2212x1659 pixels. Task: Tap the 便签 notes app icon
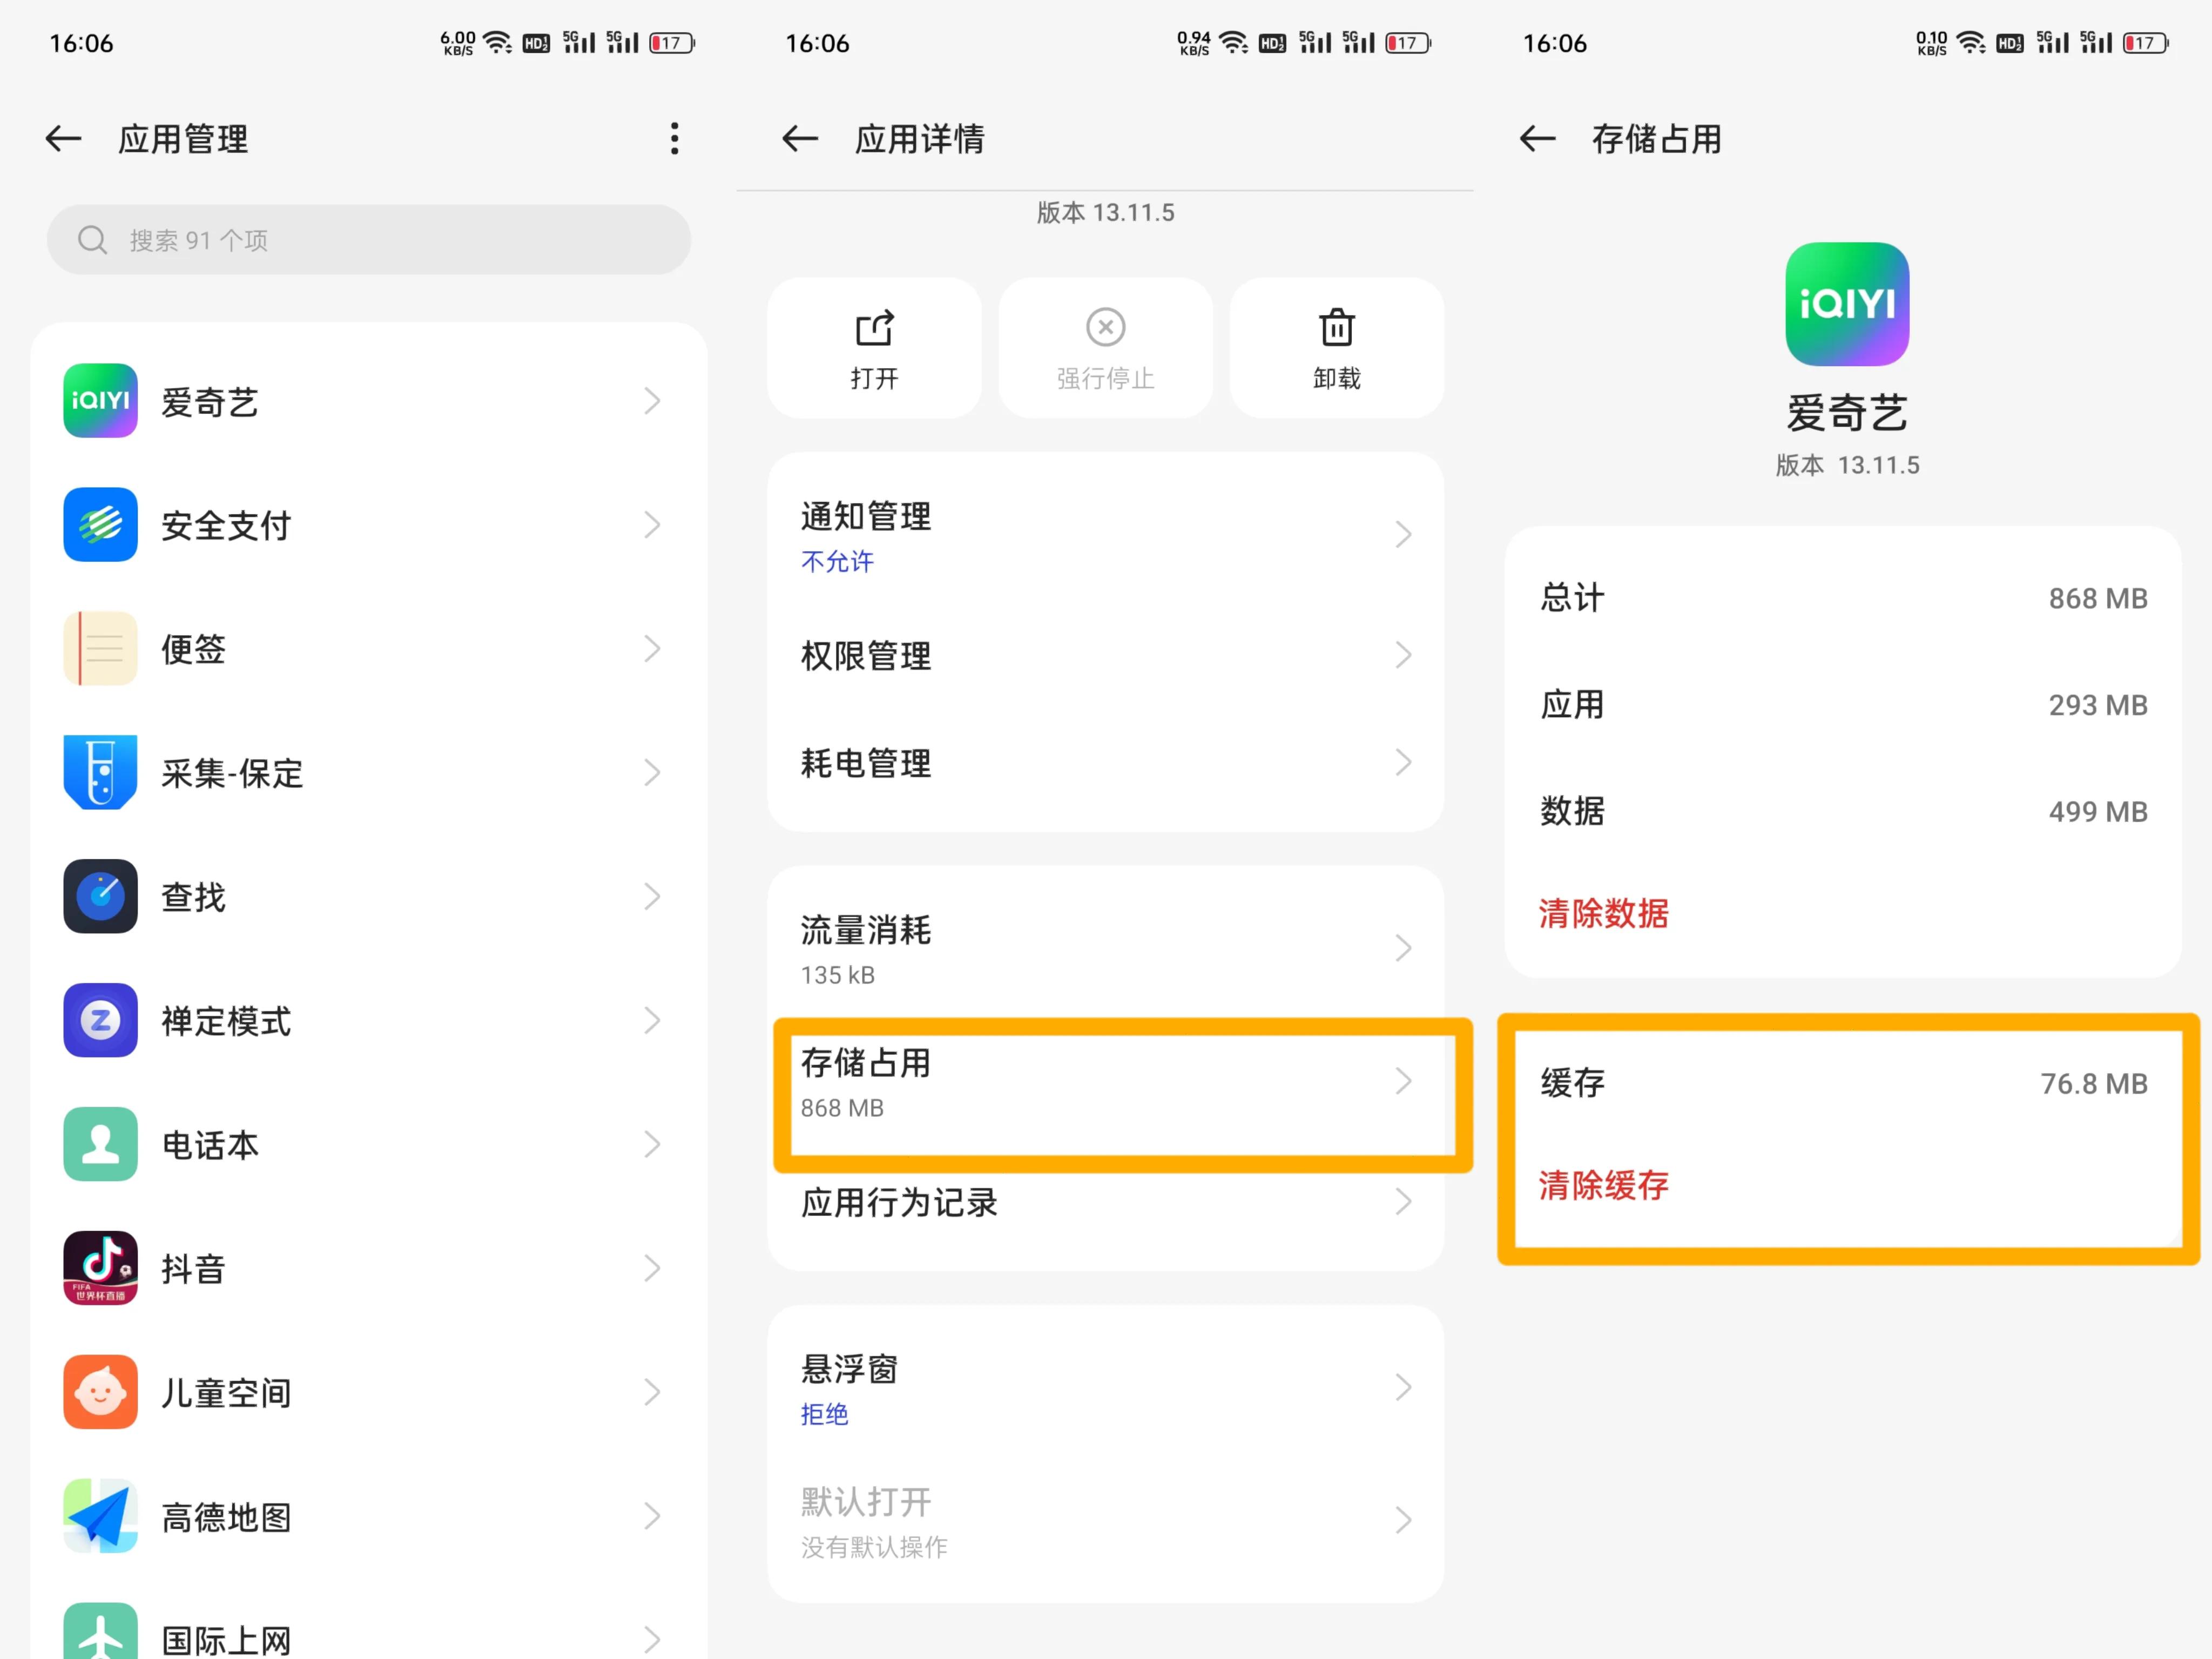coord(99,648)
